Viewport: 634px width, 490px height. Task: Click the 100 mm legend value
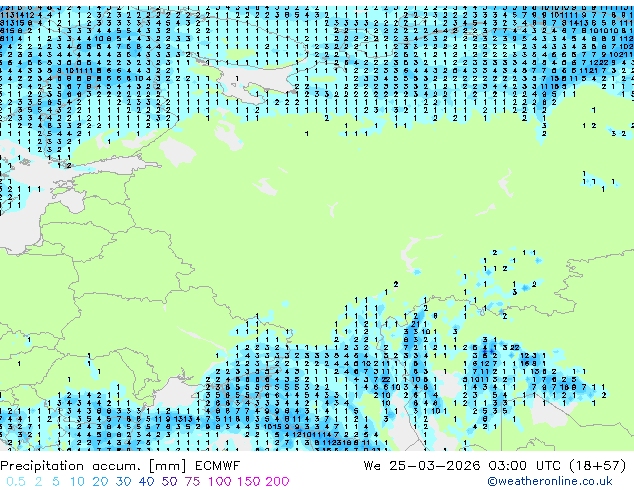coord(220,482)
